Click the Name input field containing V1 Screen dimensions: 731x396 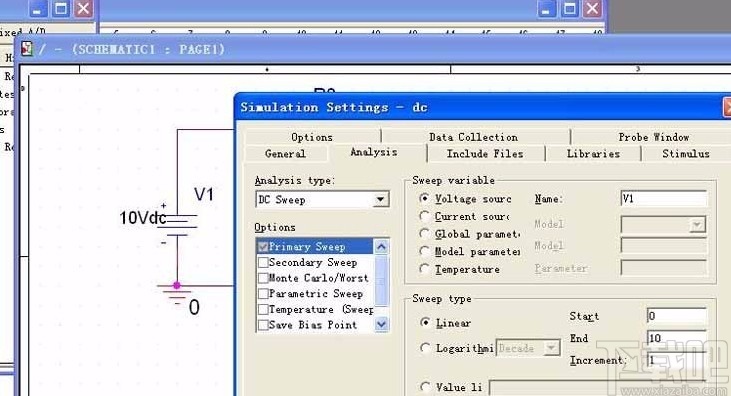point(663,199)
